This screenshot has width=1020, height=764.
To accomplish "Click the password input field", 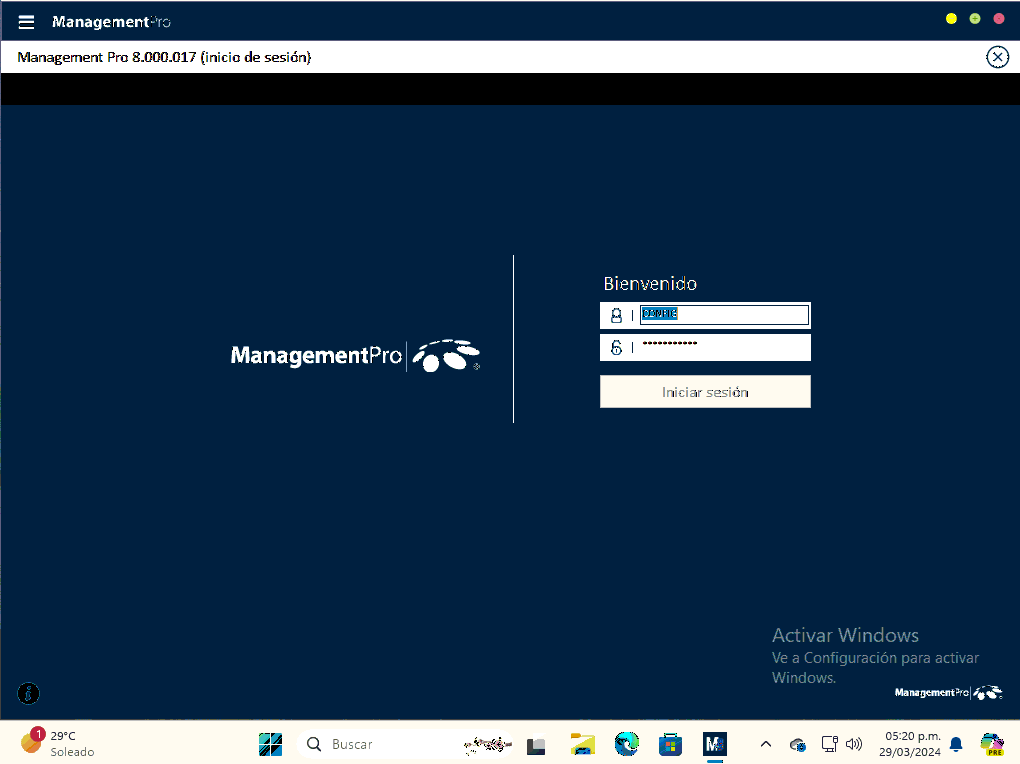I will tap(723, 347).
